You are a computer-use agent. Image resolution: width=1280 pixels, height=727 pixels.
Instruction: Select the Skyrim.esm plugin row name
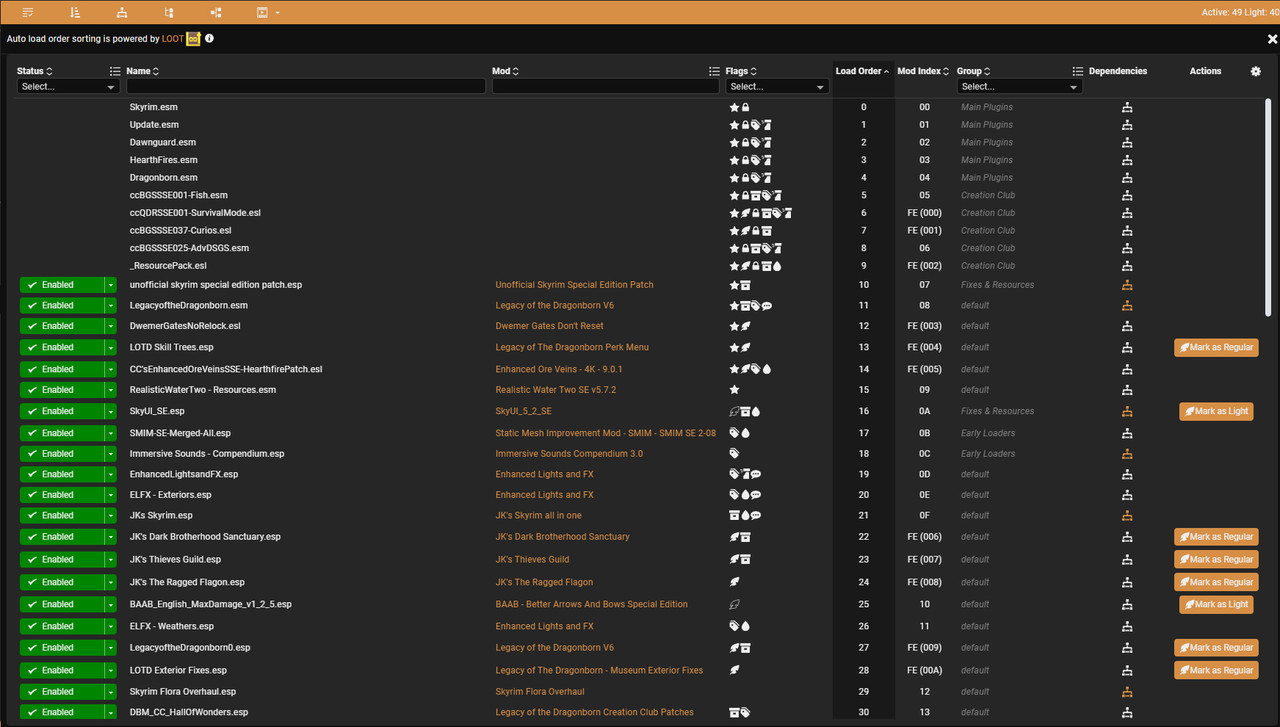coord(154,107)
